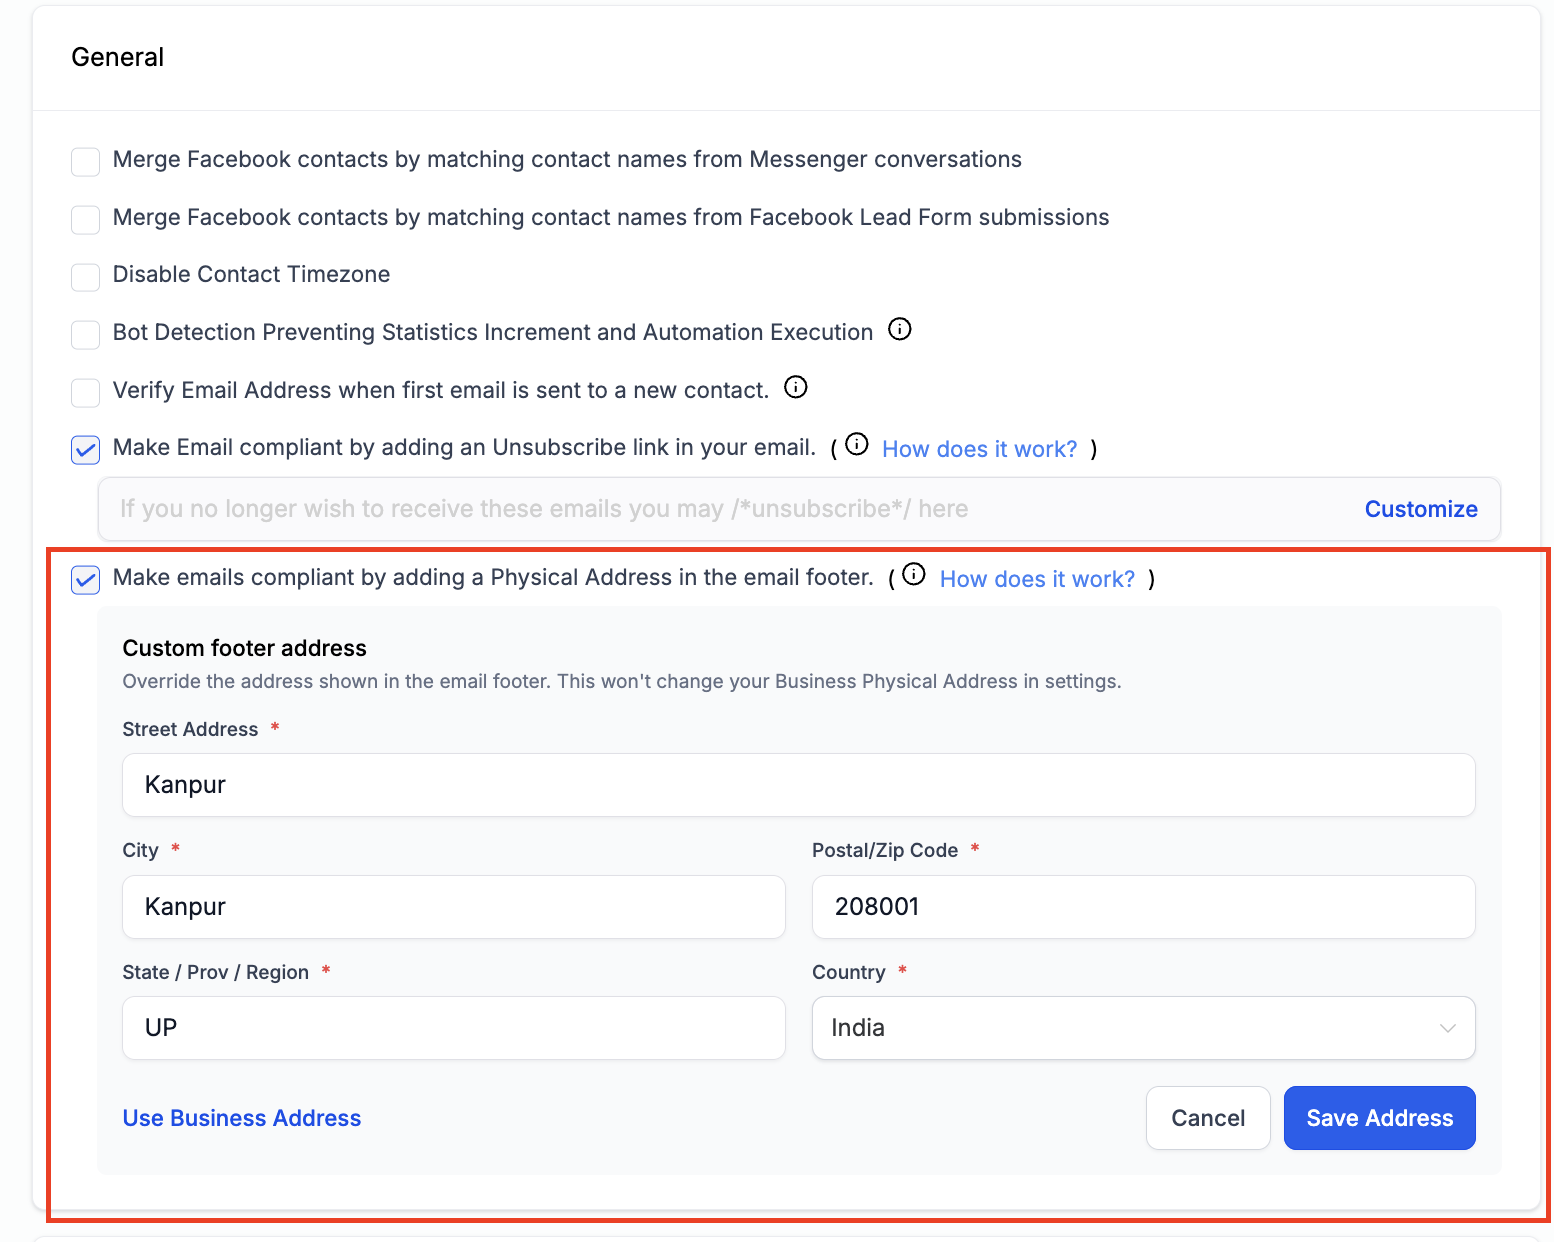Click the info icon beside Verify Email Address

point(796,387)
